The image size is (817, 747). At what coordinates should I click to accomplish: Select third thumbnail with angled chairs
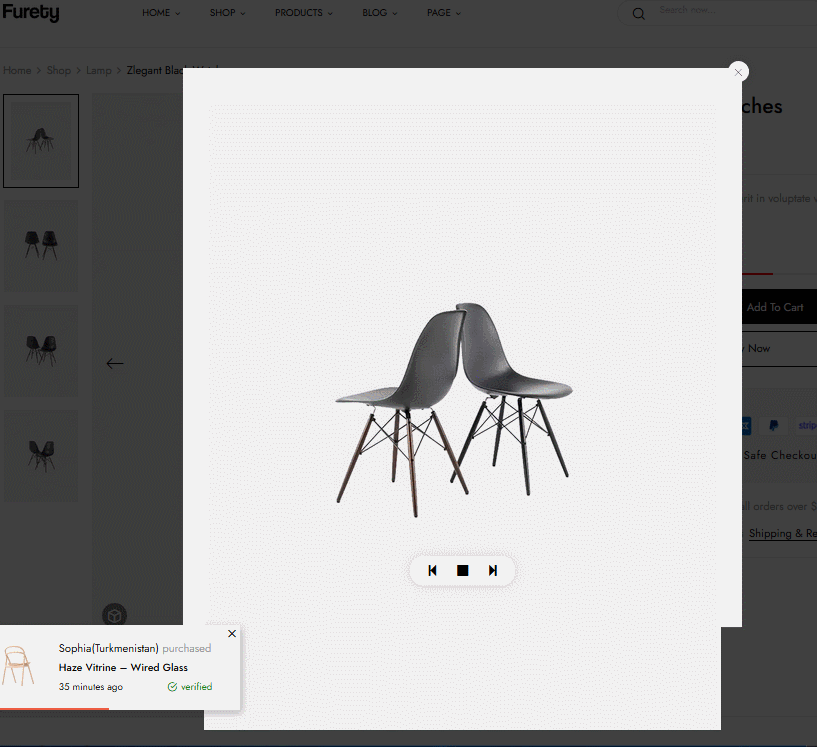[x=41, y=351]
